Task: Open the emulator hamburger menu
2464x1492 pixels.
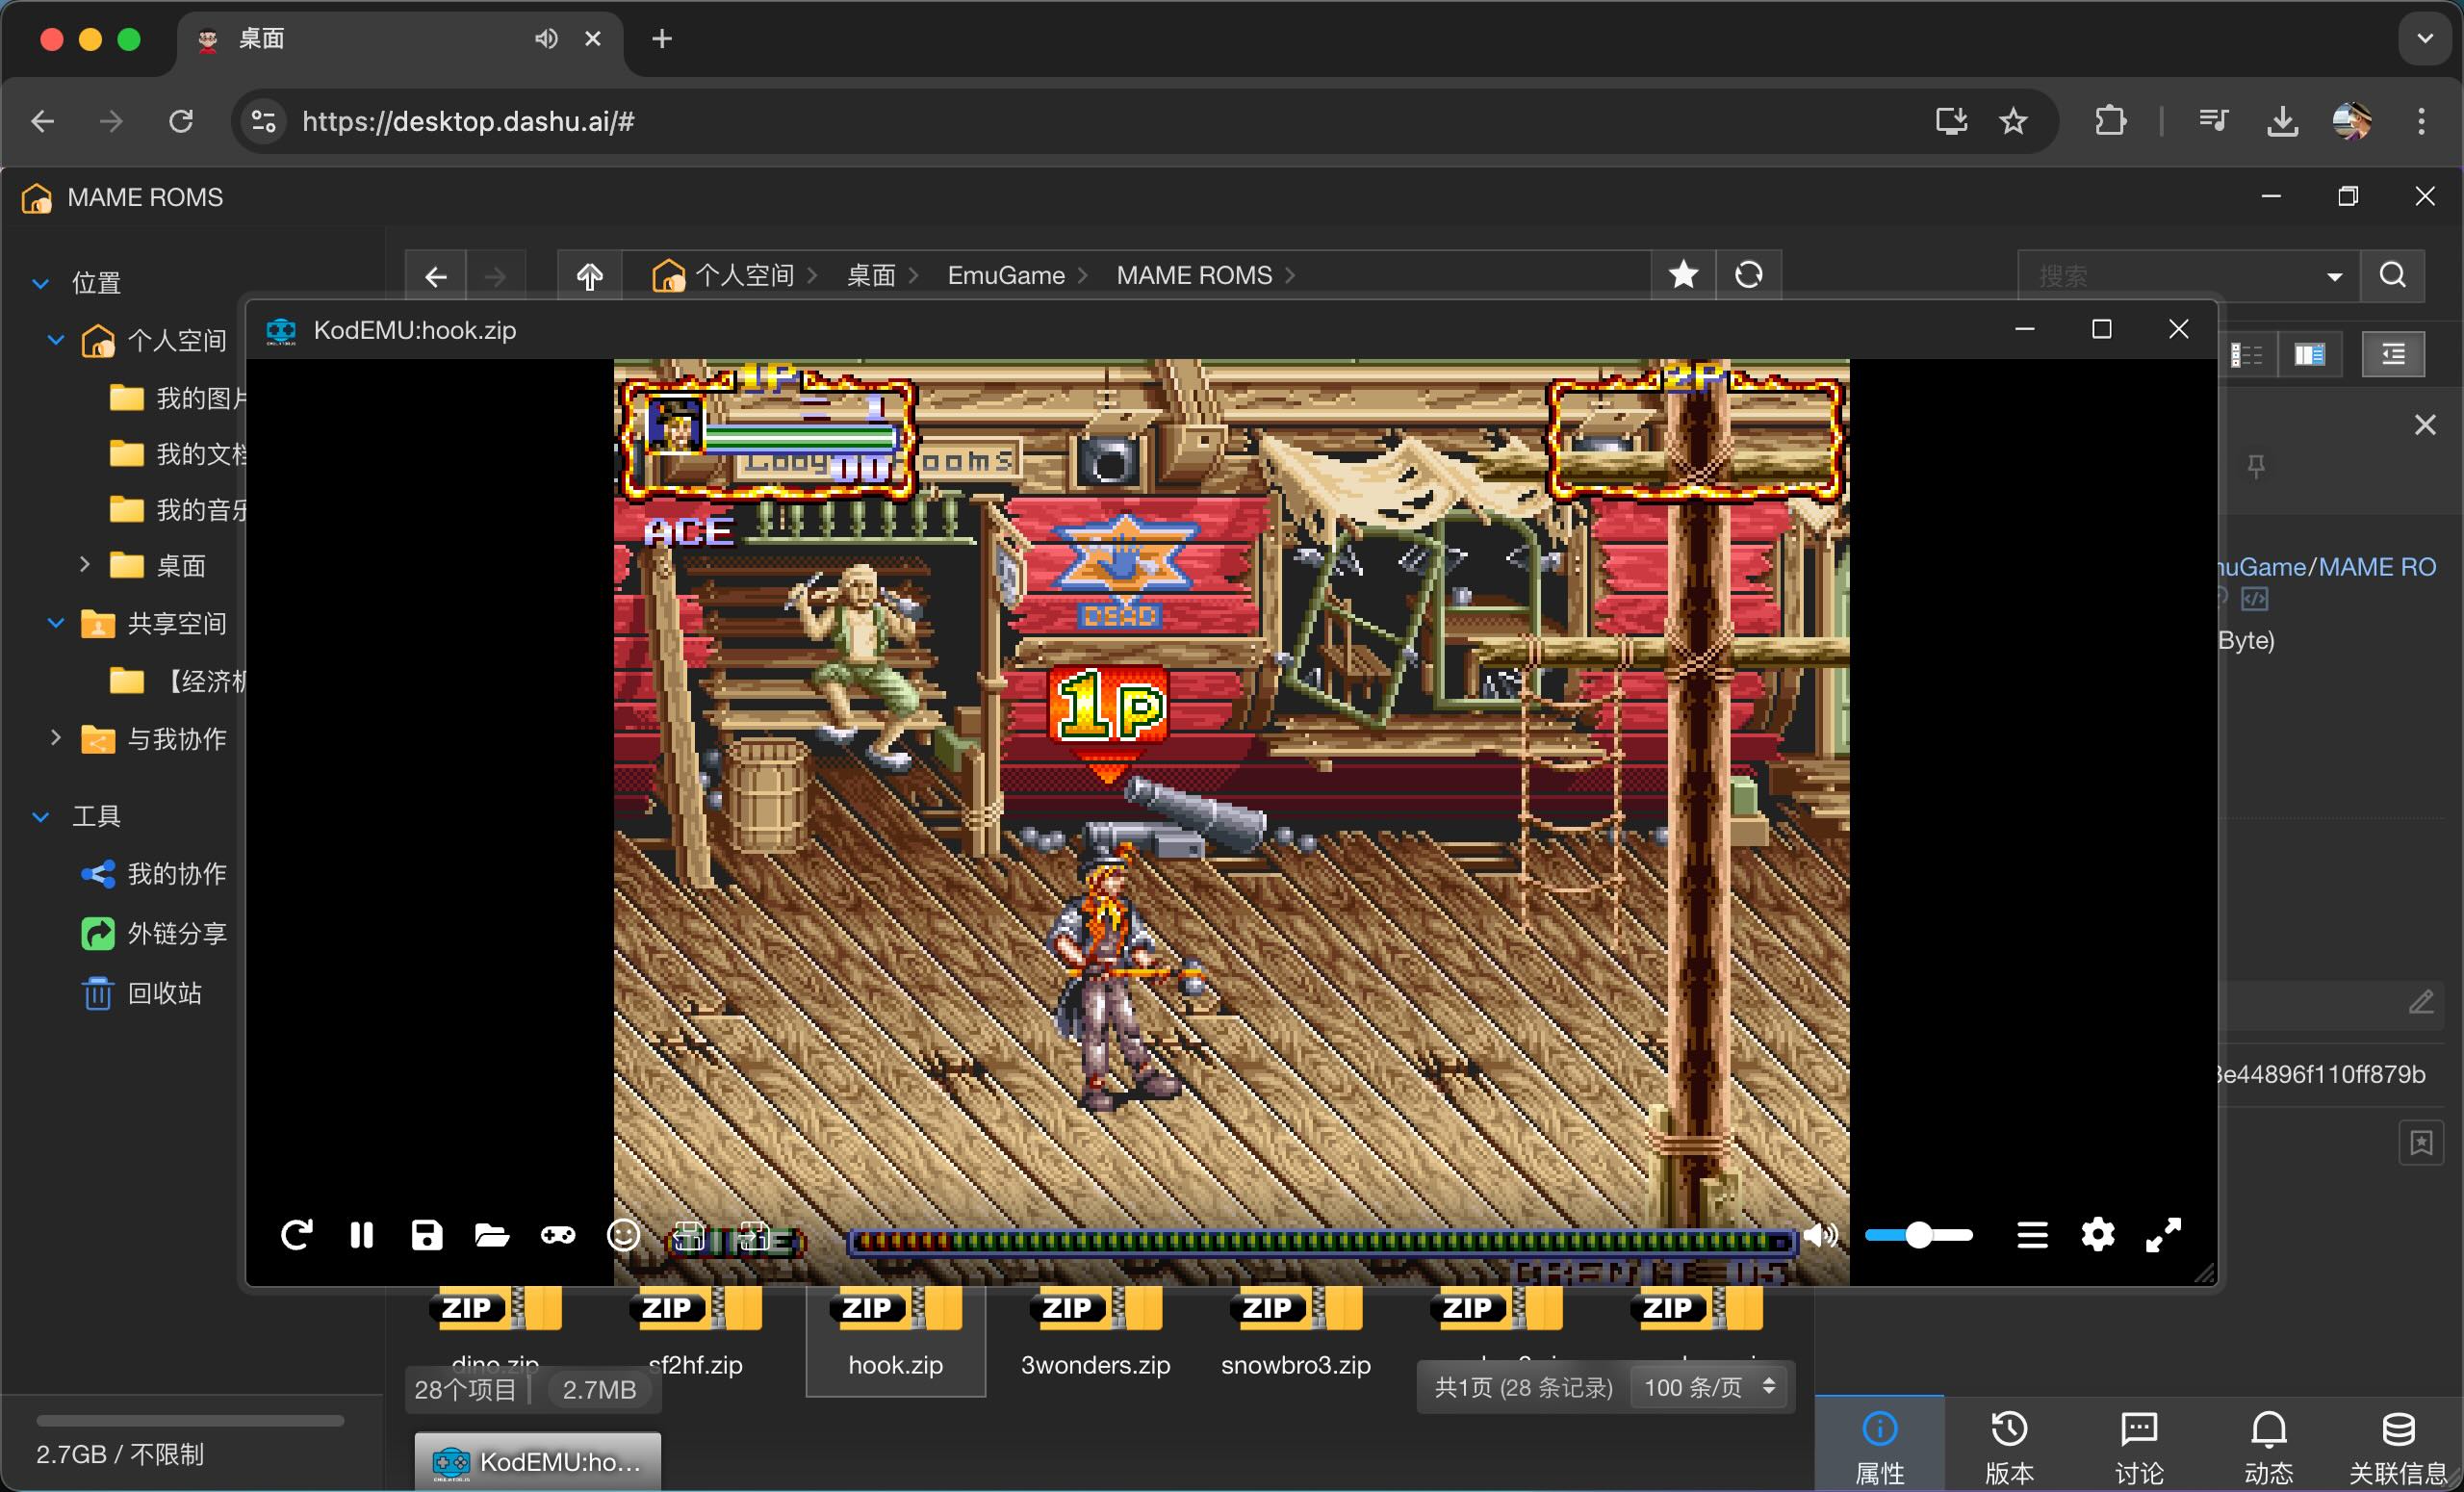Action: coord(2032,1235)
